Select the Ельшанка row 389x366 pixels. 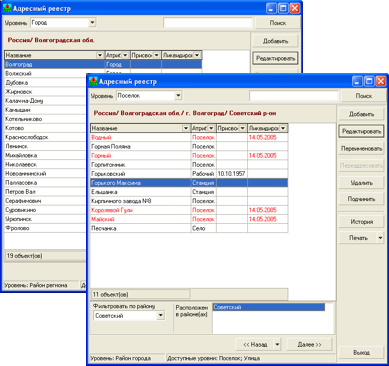point(189,192)
